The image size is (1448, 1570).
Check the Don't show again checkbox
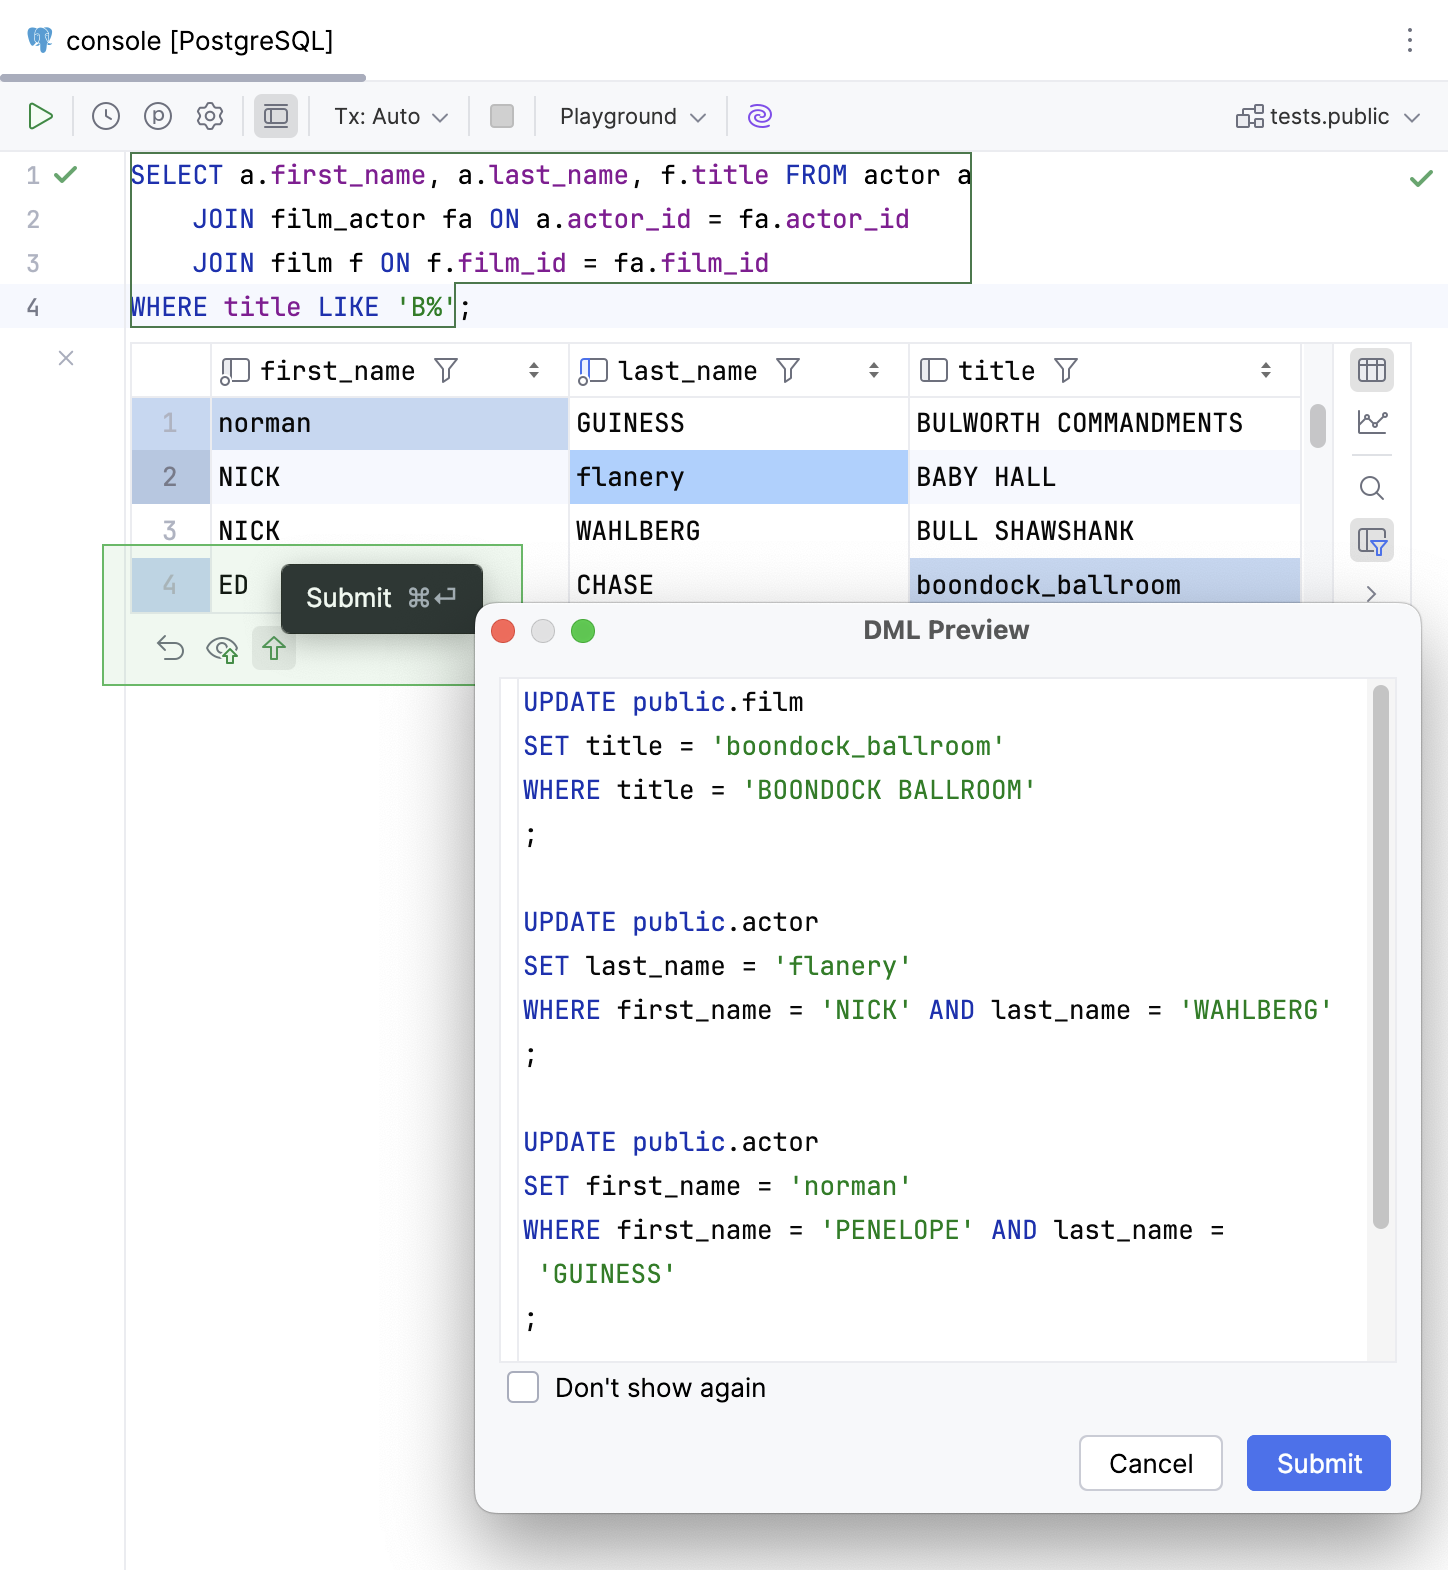[x=523, y=1388]
